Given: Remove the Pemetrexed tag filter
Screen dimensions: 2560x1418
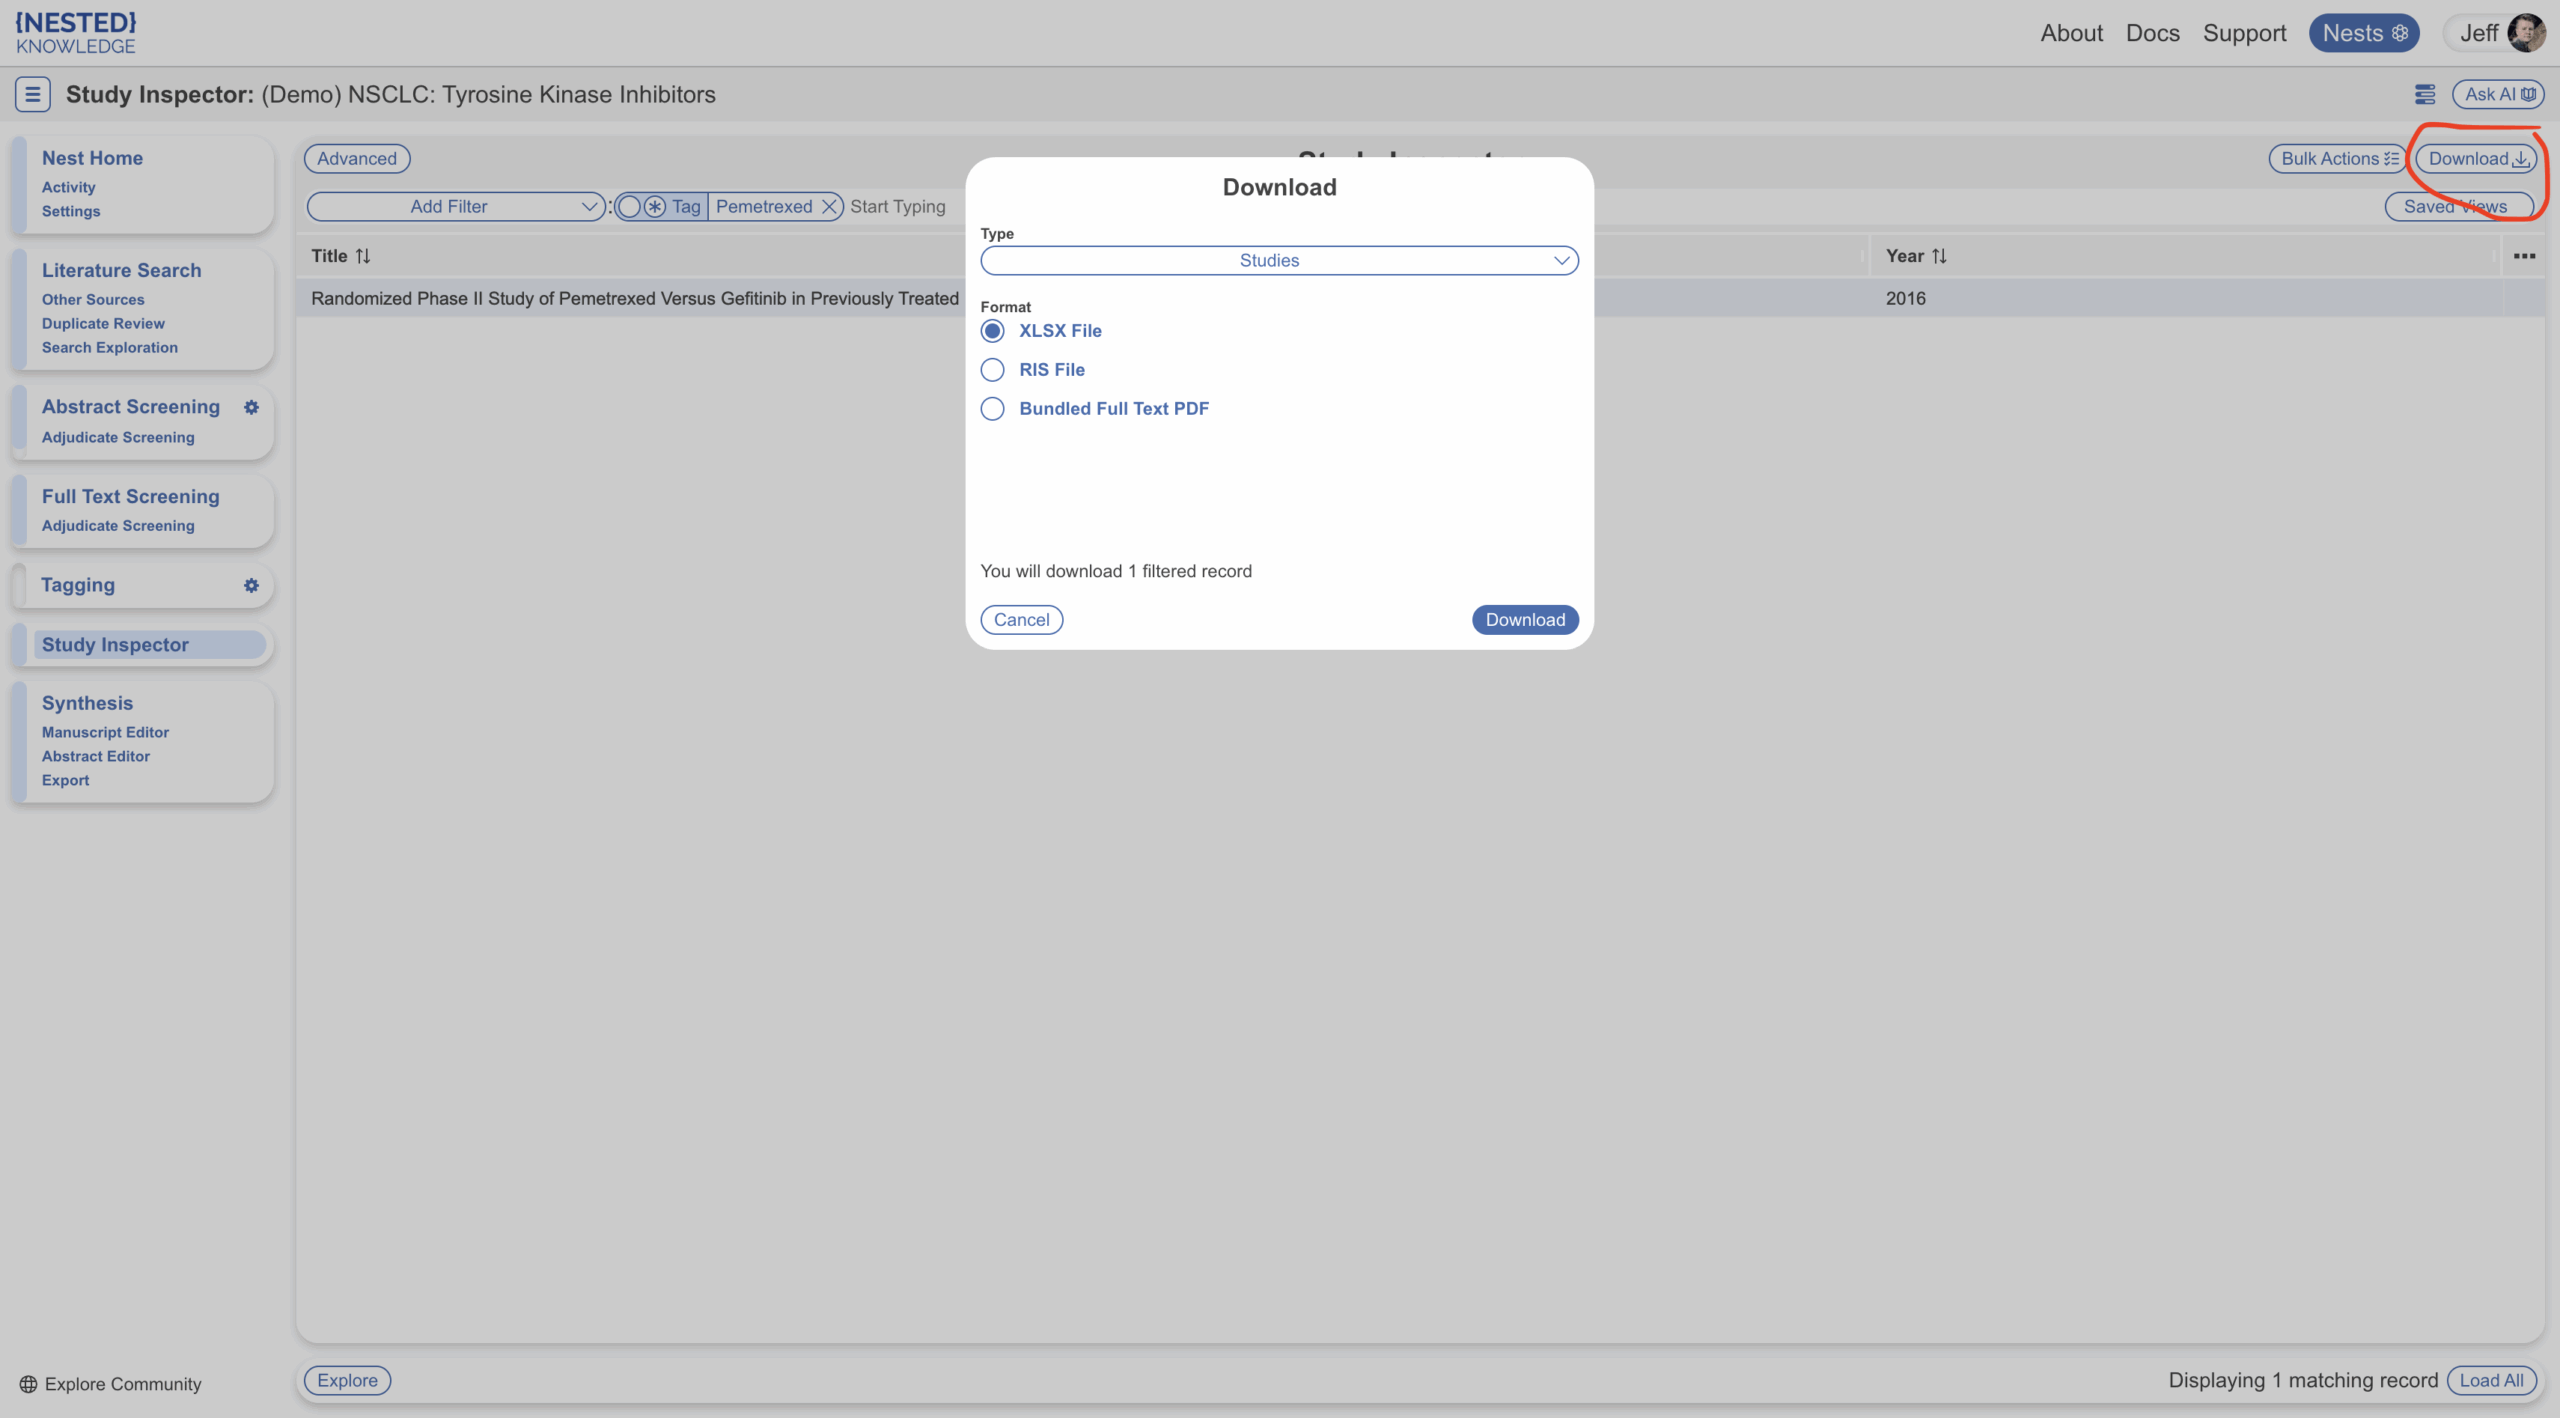Looking at the screenshot, I should 829,207.
